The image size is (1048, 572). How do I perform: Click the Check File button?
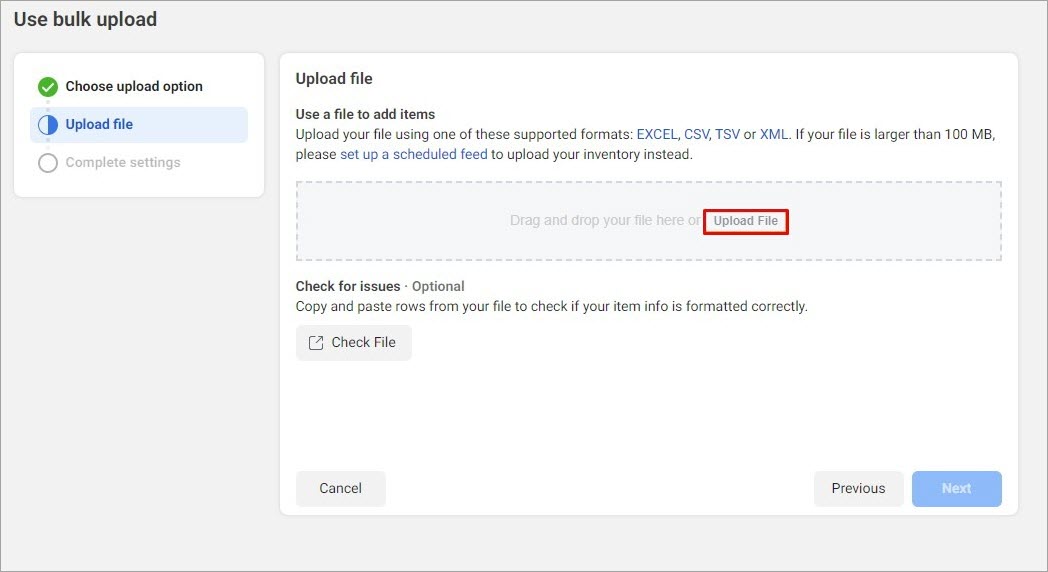[x=354, y=343]
